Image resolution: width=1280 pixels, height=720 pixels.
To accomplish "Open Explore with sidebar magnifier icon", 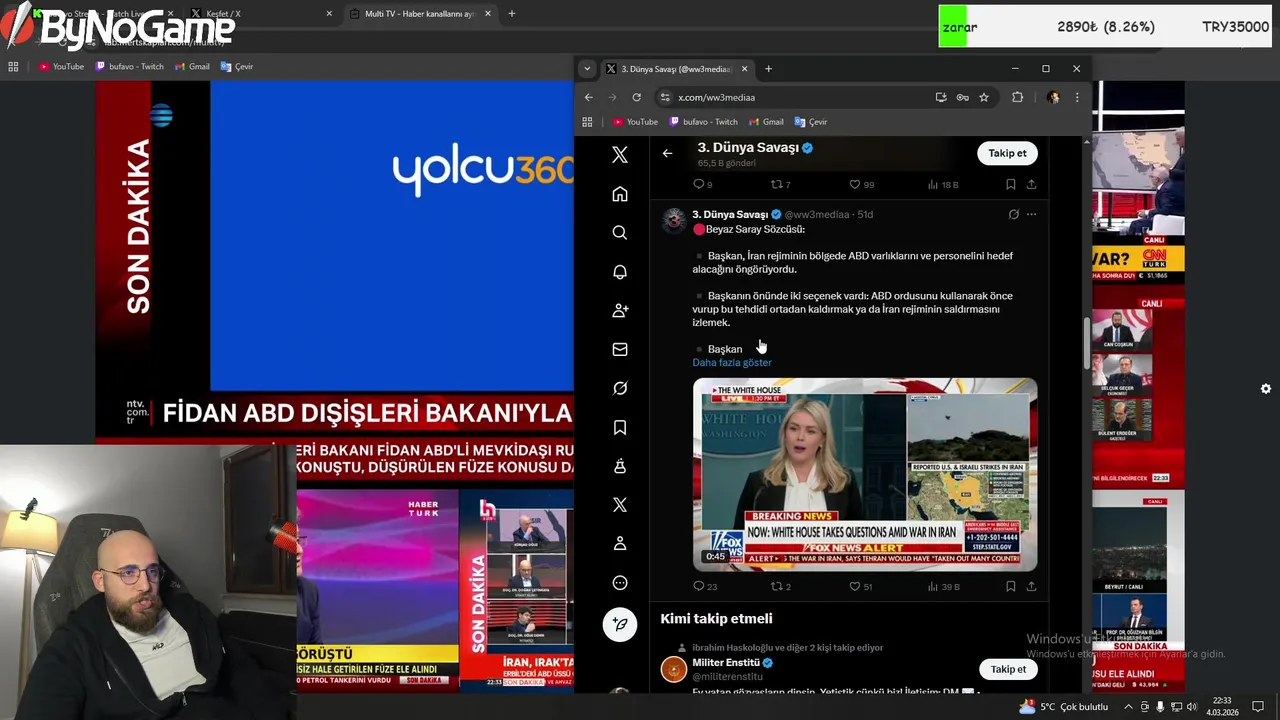I will pos(620,233).
